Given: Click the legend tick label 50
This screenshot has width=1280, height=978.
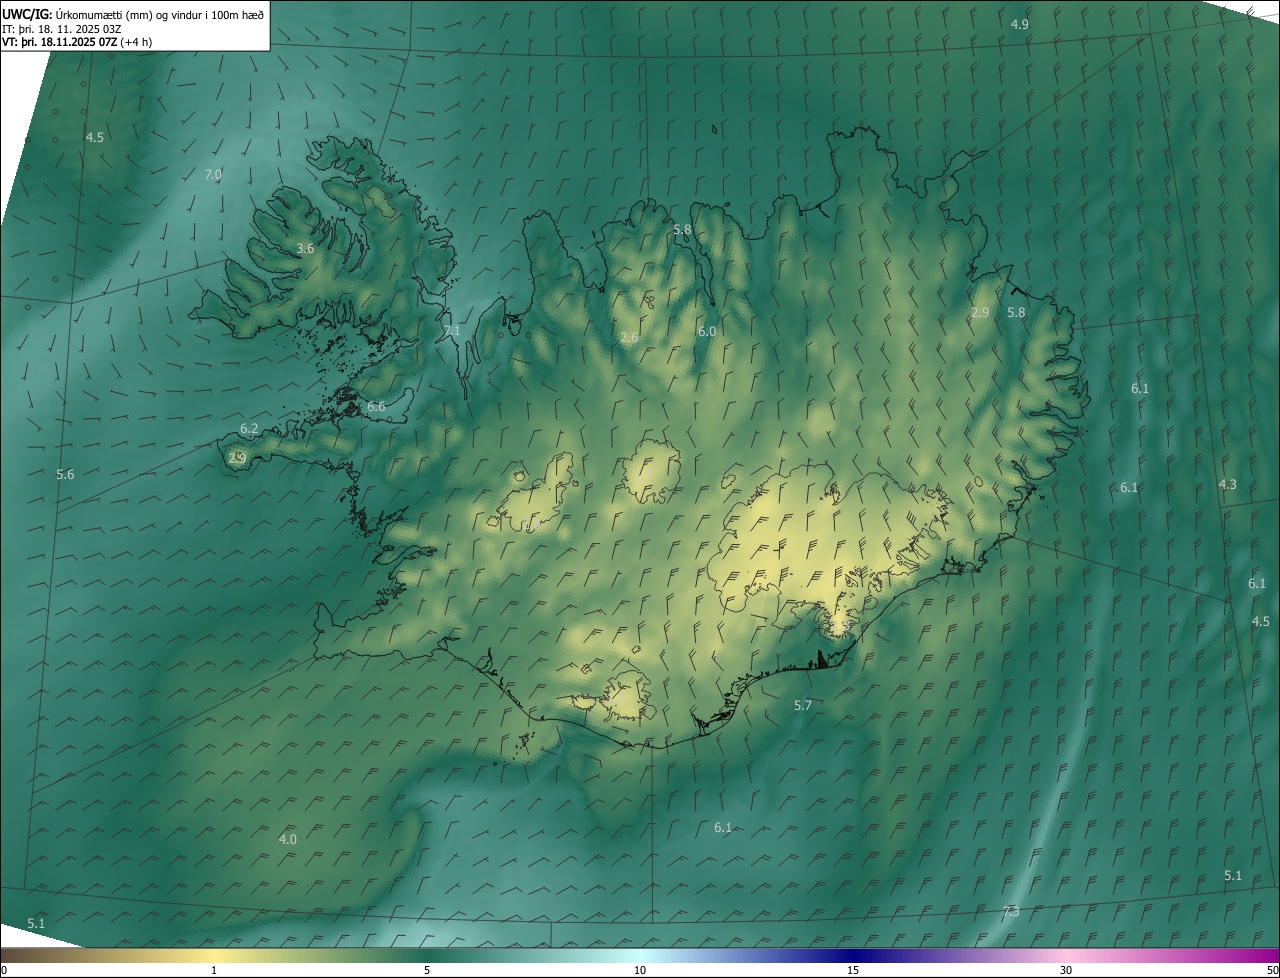Looking at the screenshot, I should [1272, 970].
